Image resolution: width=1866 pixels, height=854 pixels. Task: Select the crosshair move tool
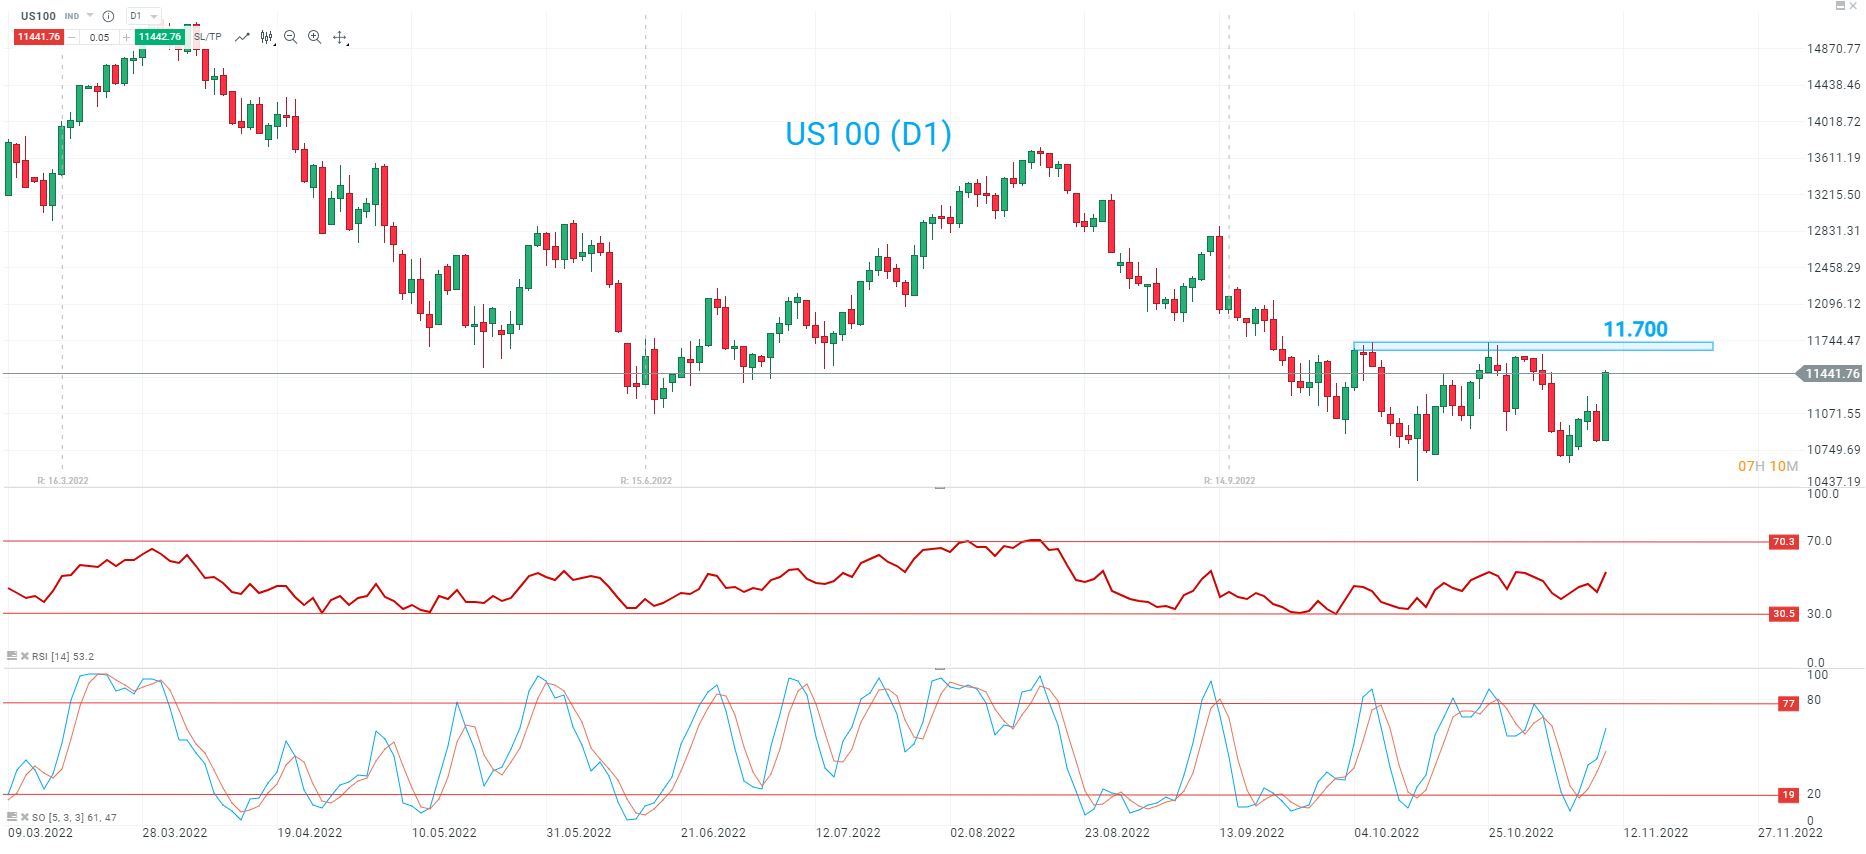click(x=339, y=37)
